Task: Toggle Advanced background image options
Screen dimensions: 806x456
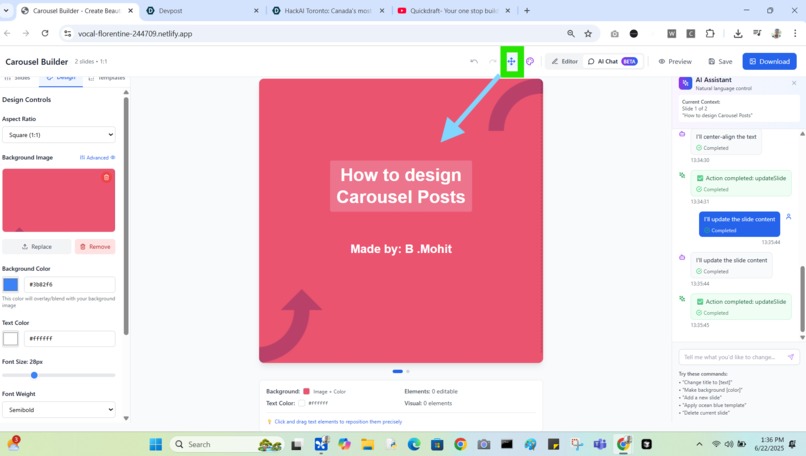Action: [97, 157]
